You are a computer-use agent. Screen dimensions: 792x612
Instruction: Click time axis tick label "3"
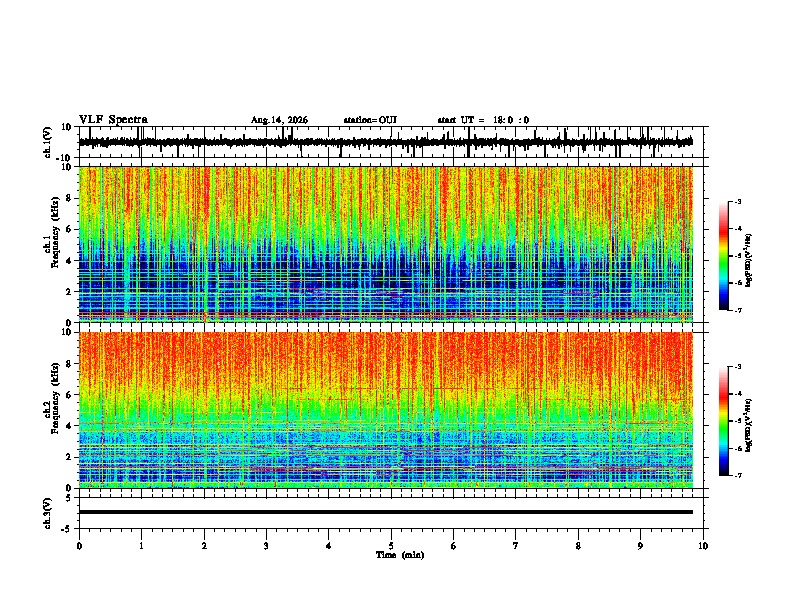(x=266, y=546)
